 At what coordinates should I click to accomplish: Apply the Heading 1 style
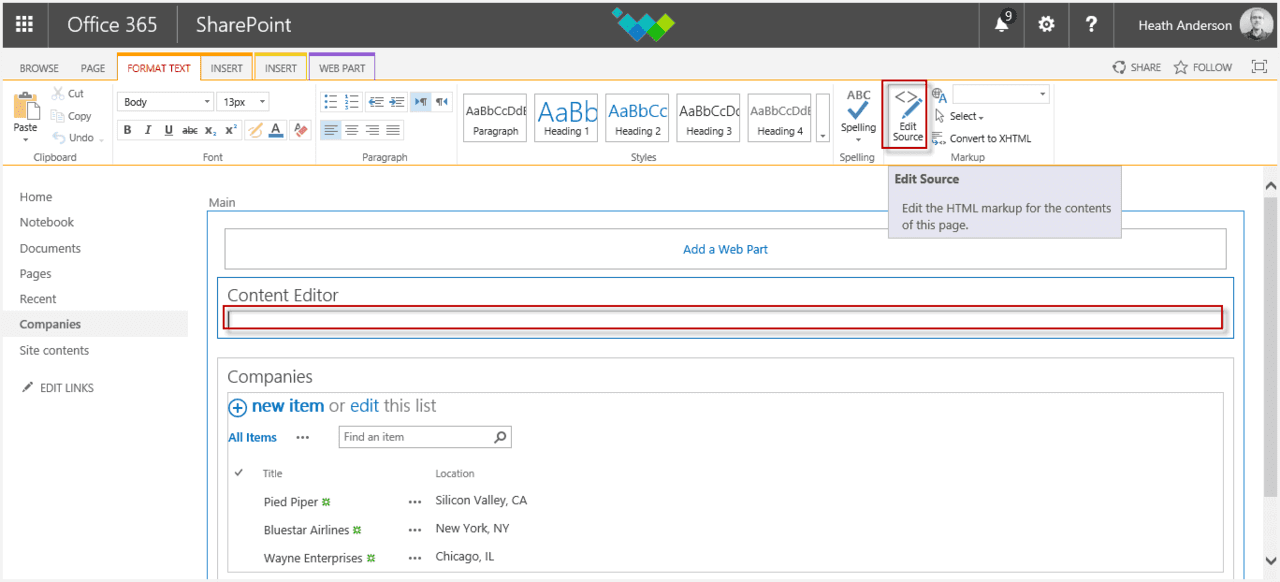pos(566,118)
